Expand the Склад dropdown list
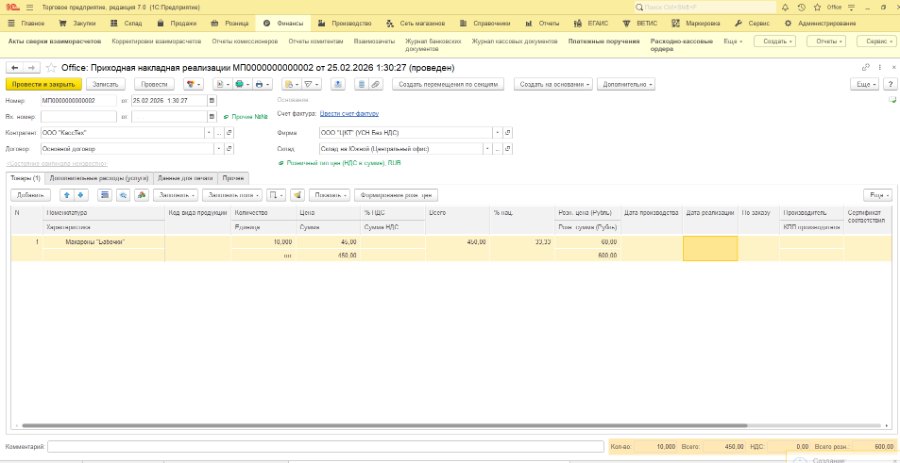900x463 pixels. (487, 149)
